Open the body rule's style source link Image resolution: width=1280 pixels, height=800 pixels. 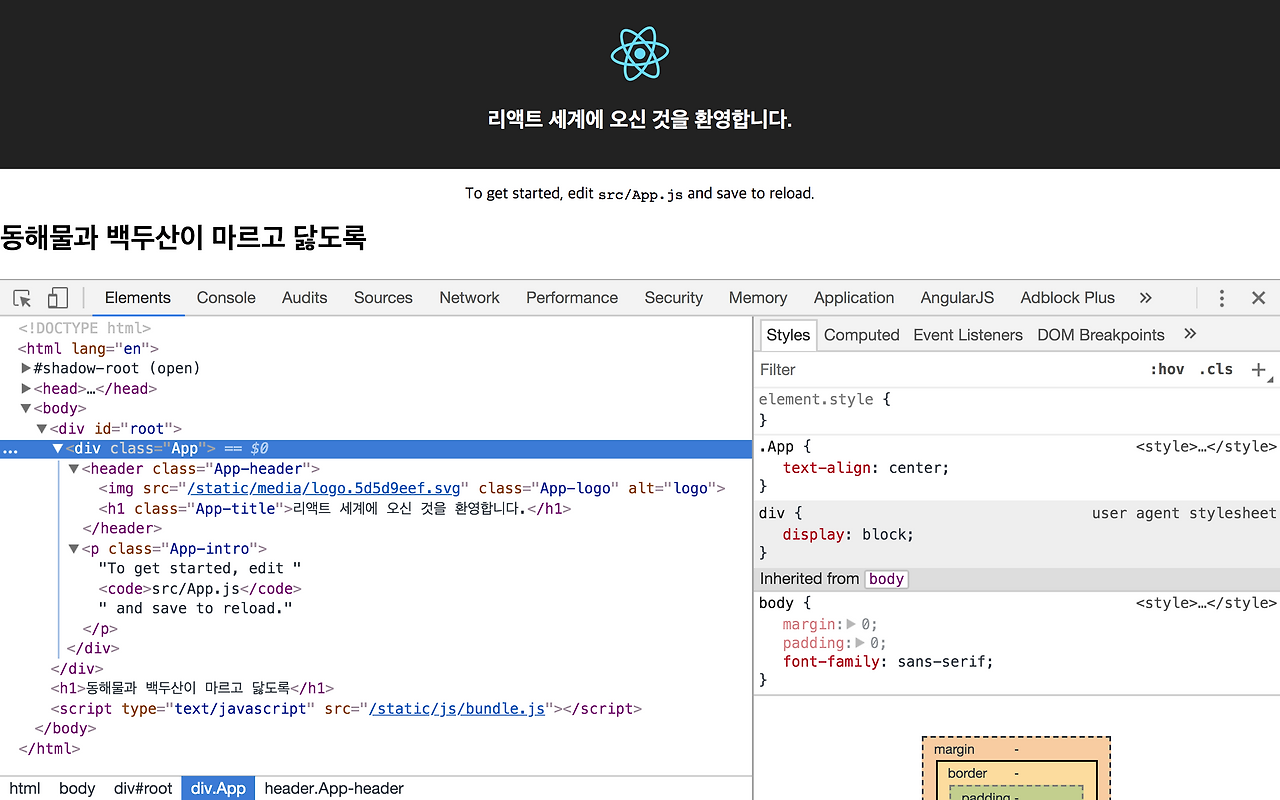tap(1206, 603)
